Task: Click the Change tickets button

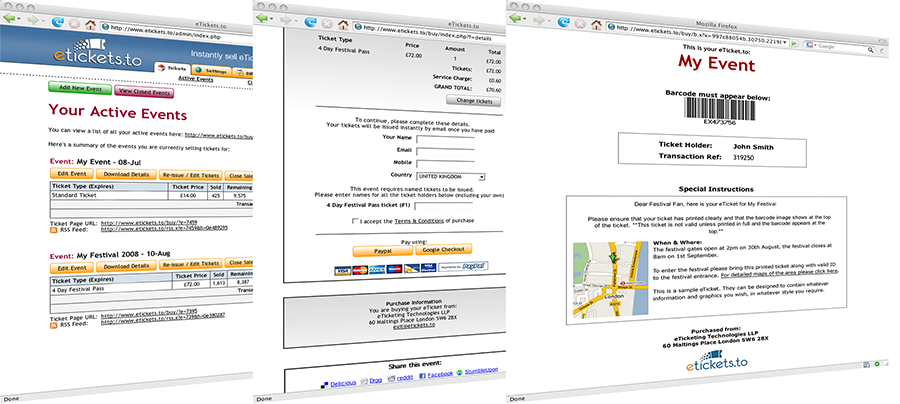Action: click(474, 102)
